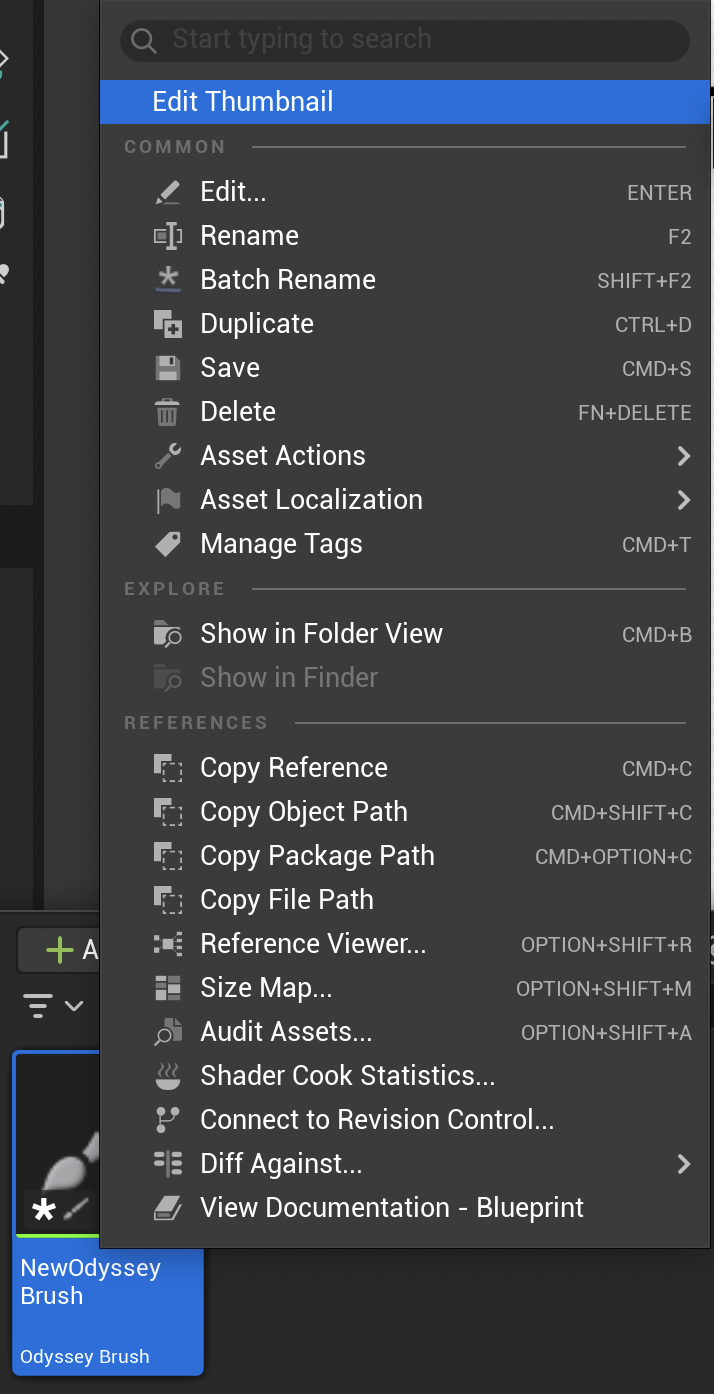Select Show in Folder View
714x1394 pixels.
(x=321, y=634)
